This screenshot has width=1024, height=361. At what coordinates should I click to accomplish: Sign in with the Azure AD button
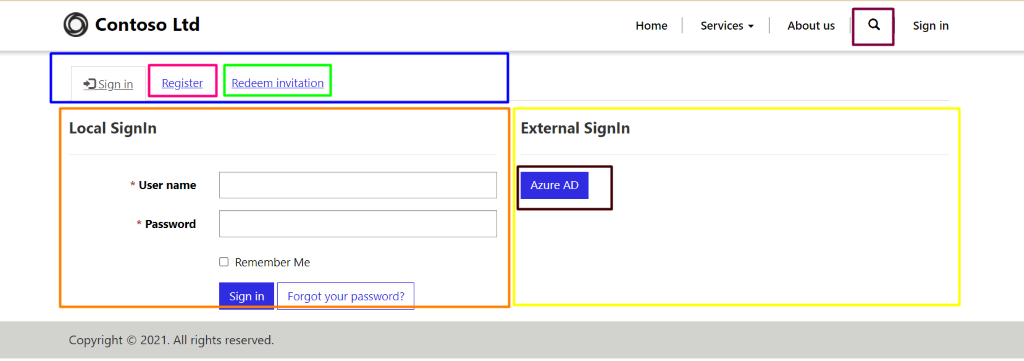tap(554, 185)
